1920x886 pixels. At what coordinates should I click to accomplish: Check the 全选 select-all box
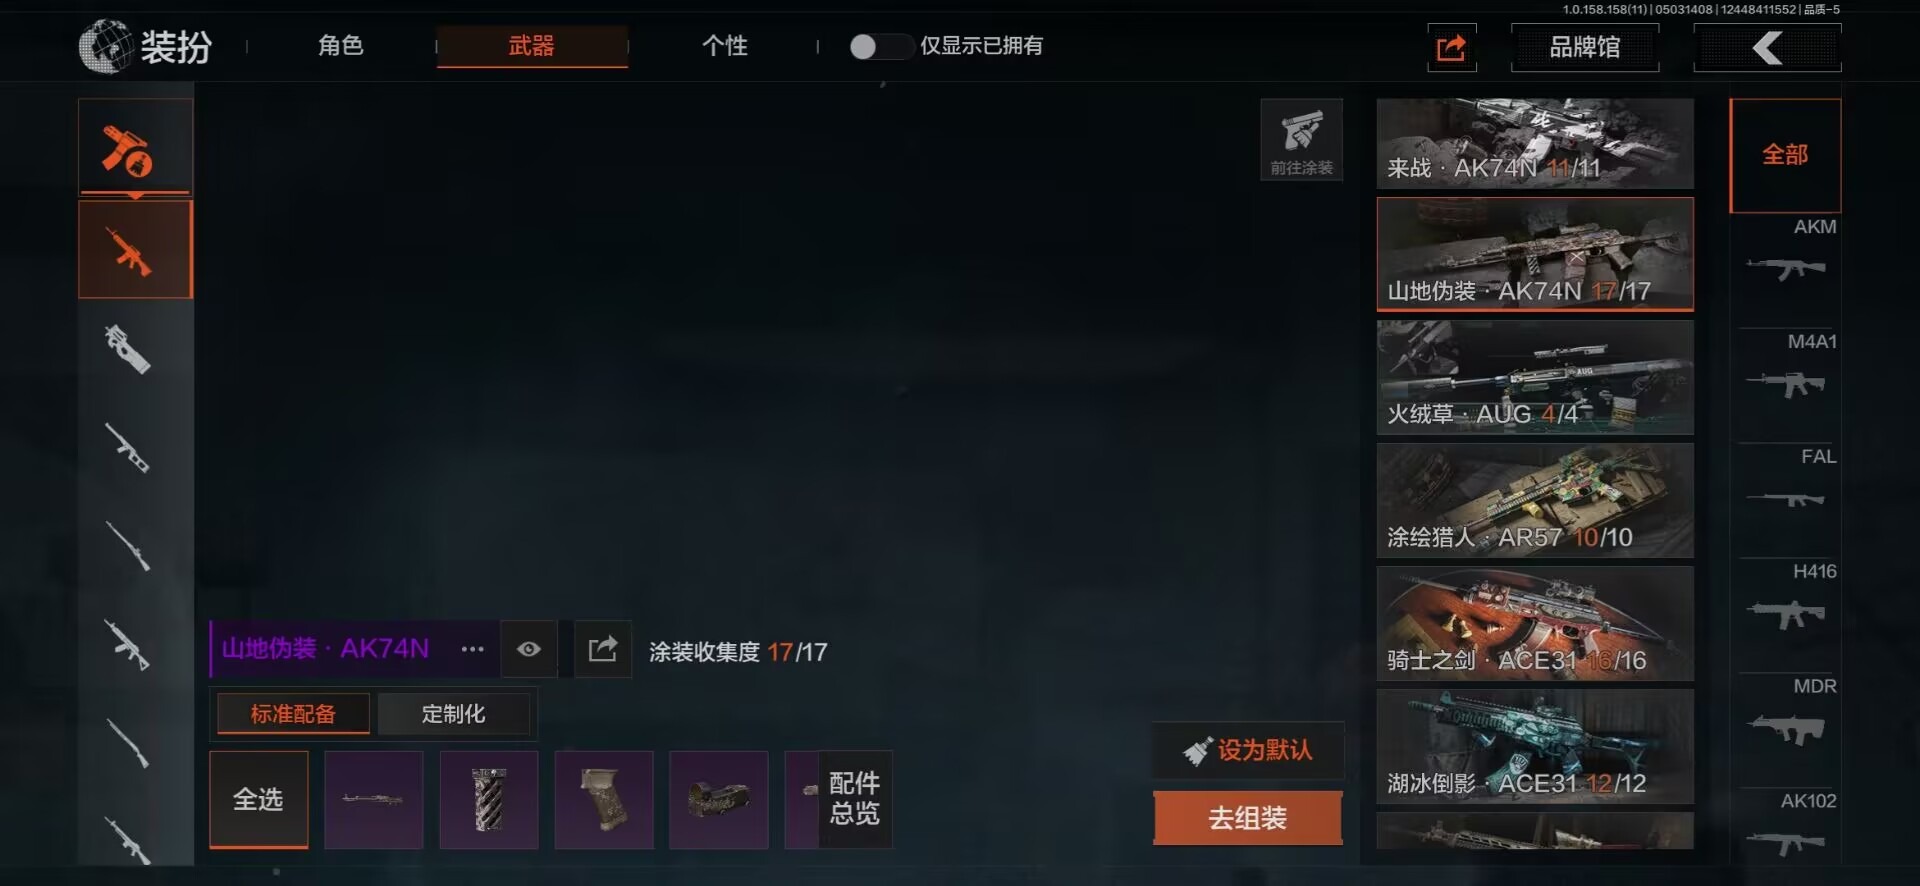[258, 799]
